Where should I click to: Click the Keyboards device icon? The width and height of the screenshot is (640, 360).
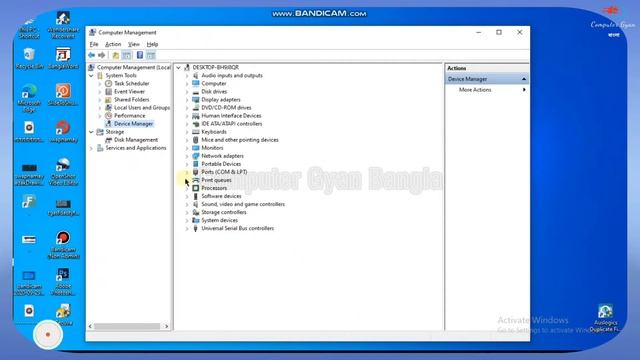tap(196, 132)
